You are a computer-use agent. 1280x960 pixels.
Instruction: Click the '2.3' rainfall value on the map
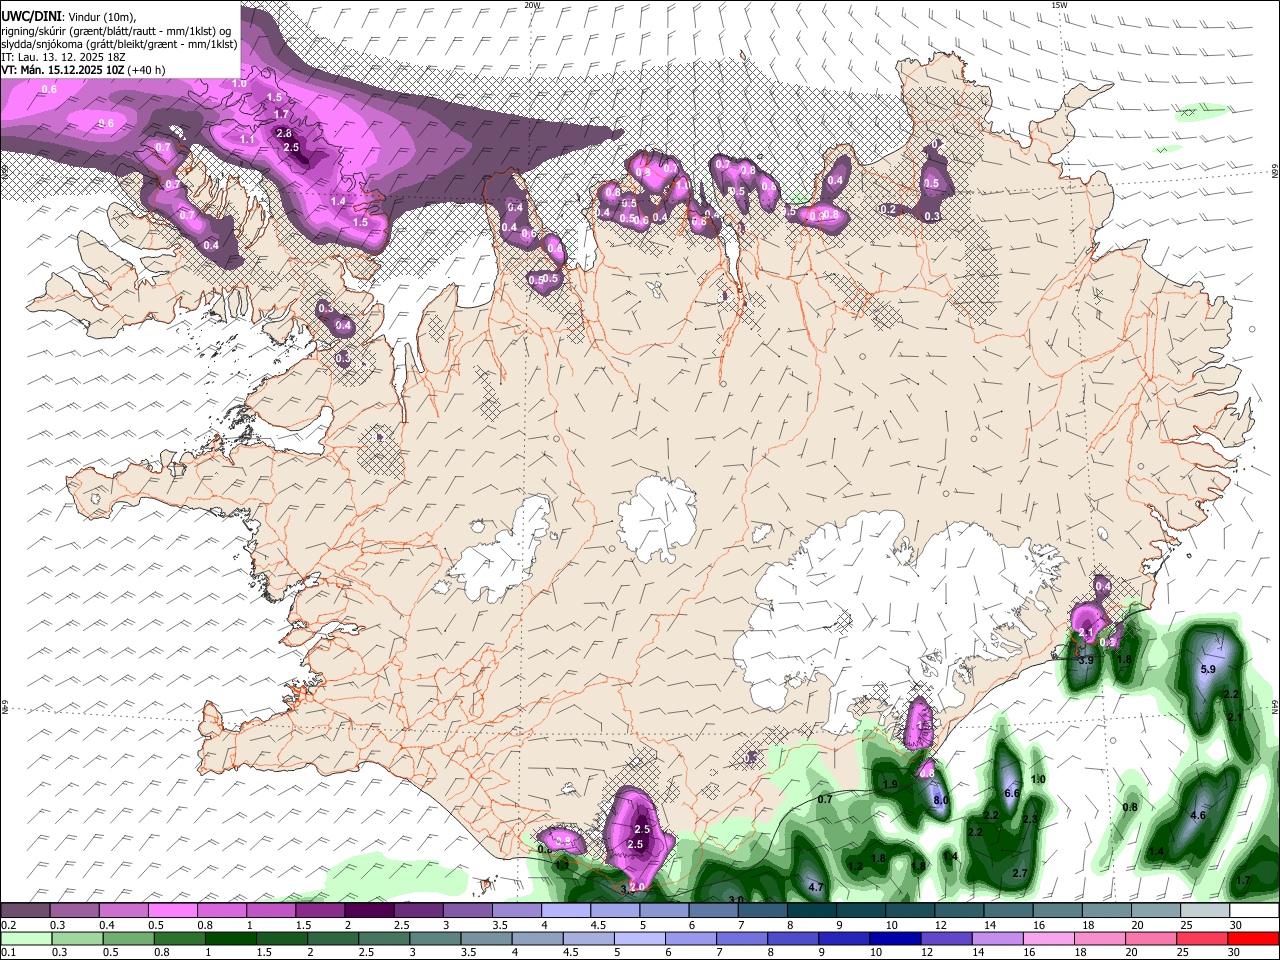click(1030, 820)
